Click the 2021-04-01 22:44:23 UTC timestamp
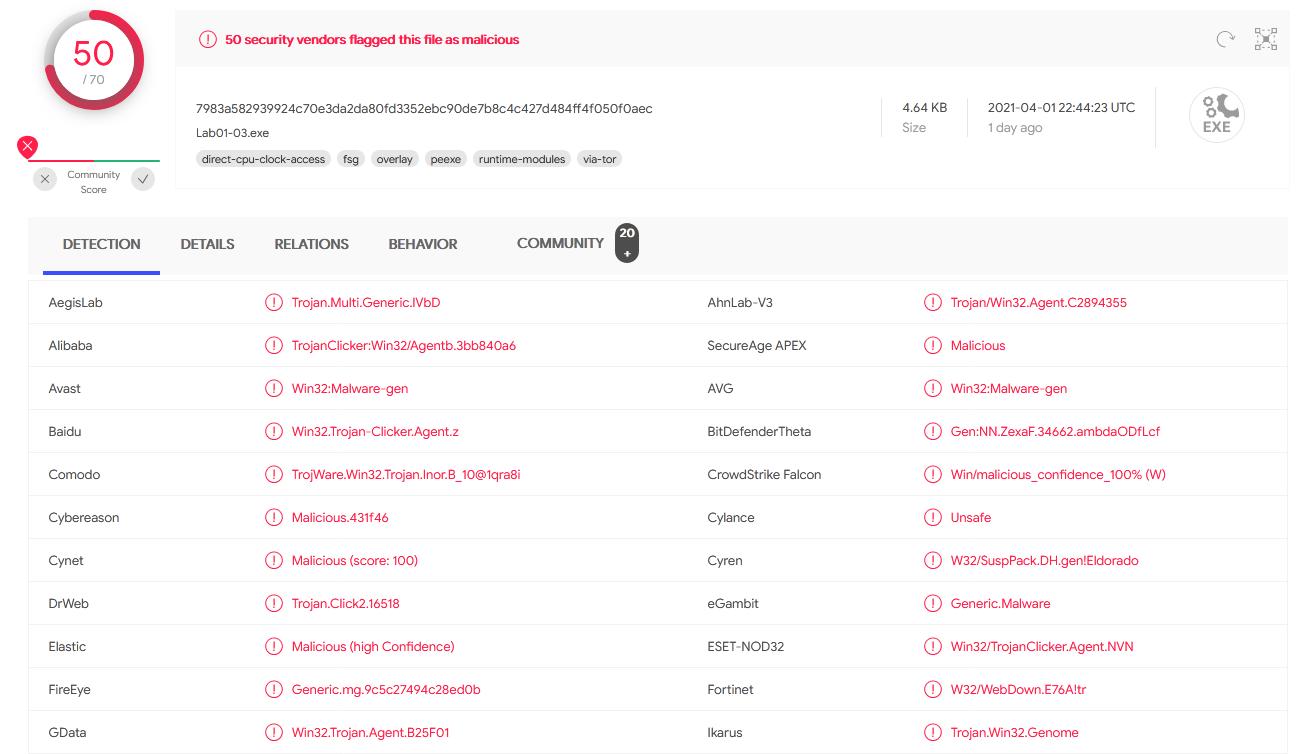The image size is (1305, 754). pyautogui.click(x=1061, y=107)
